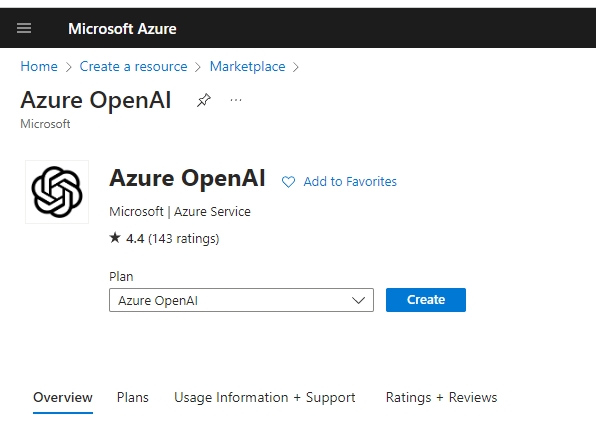The width and height of the screenshot is (596, 432).
Task: Click the heart favorites icon
Action: coord(288,182)
